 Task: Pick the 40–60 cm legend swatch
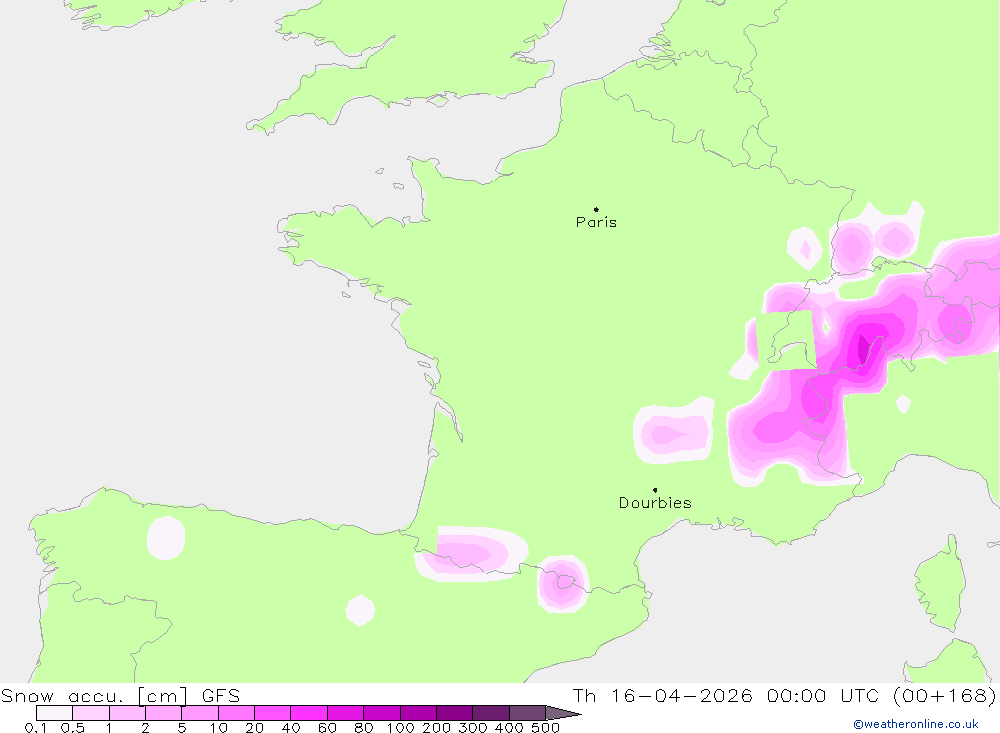click(x=309, y=713)
